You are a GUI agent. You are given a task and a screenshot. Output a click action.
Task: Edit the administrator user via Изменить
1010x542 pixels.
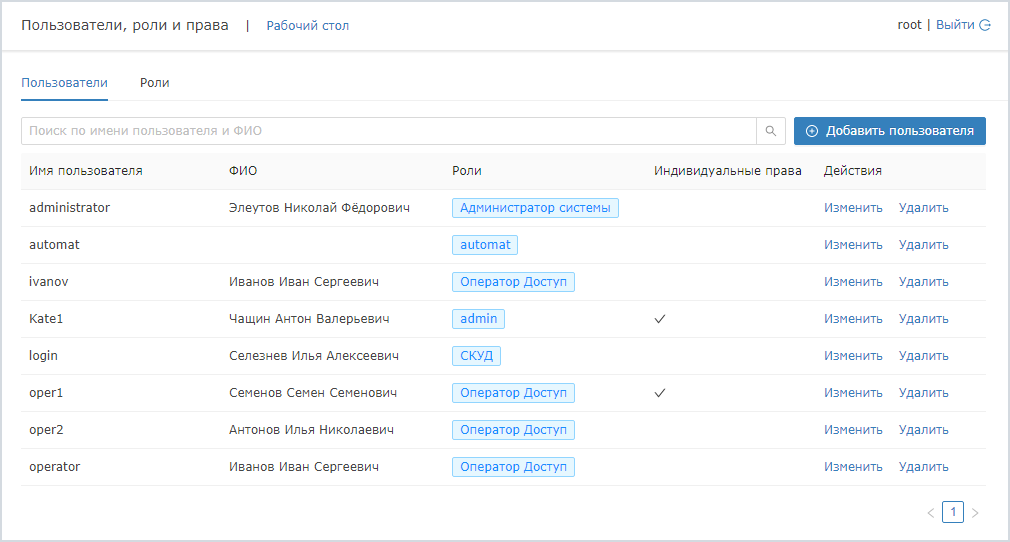[853, 208]
